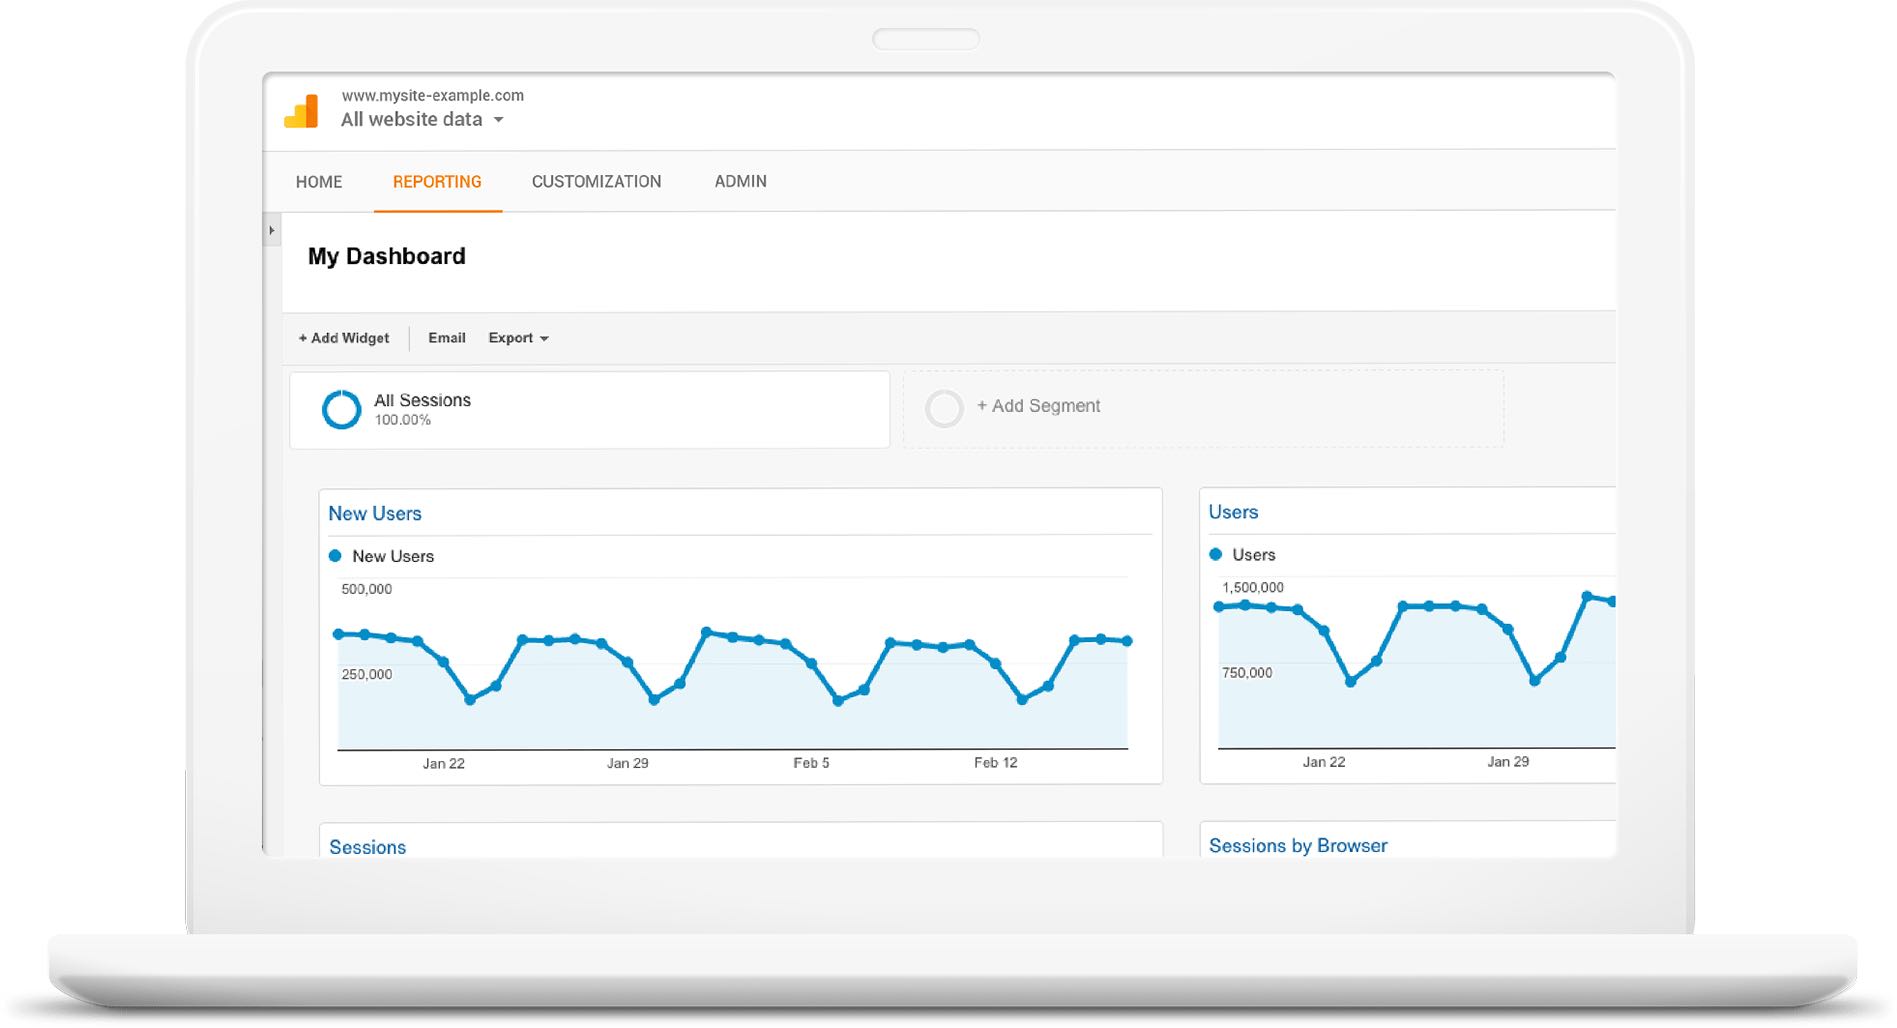Click the Add Segment placeholder box

[x=1202, y=408]
